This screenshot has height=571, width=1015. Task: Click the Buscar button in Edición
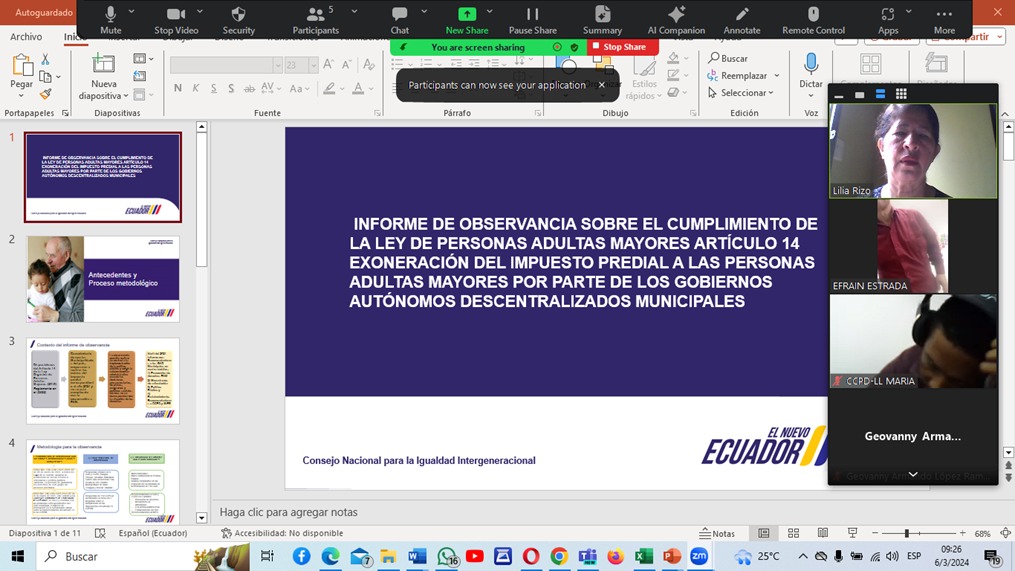click(728, 58)
